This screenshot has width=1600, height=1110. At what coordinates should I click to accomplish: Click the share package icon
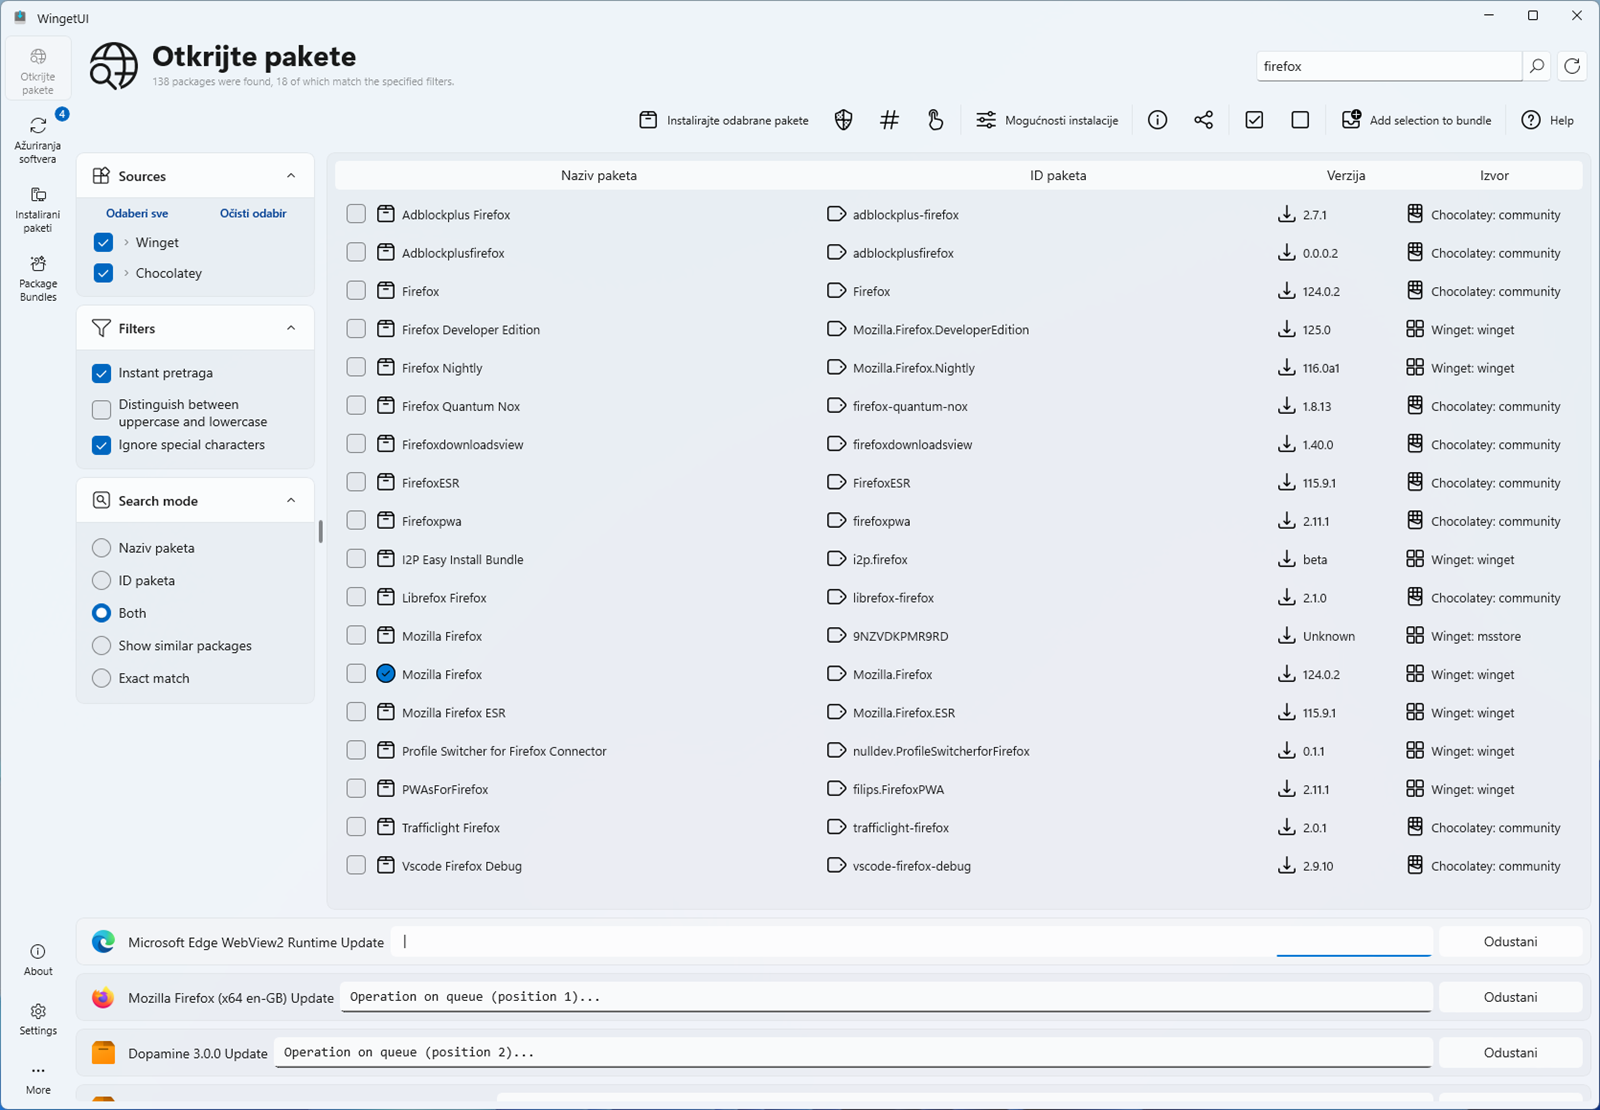(x=1203, y=120)
